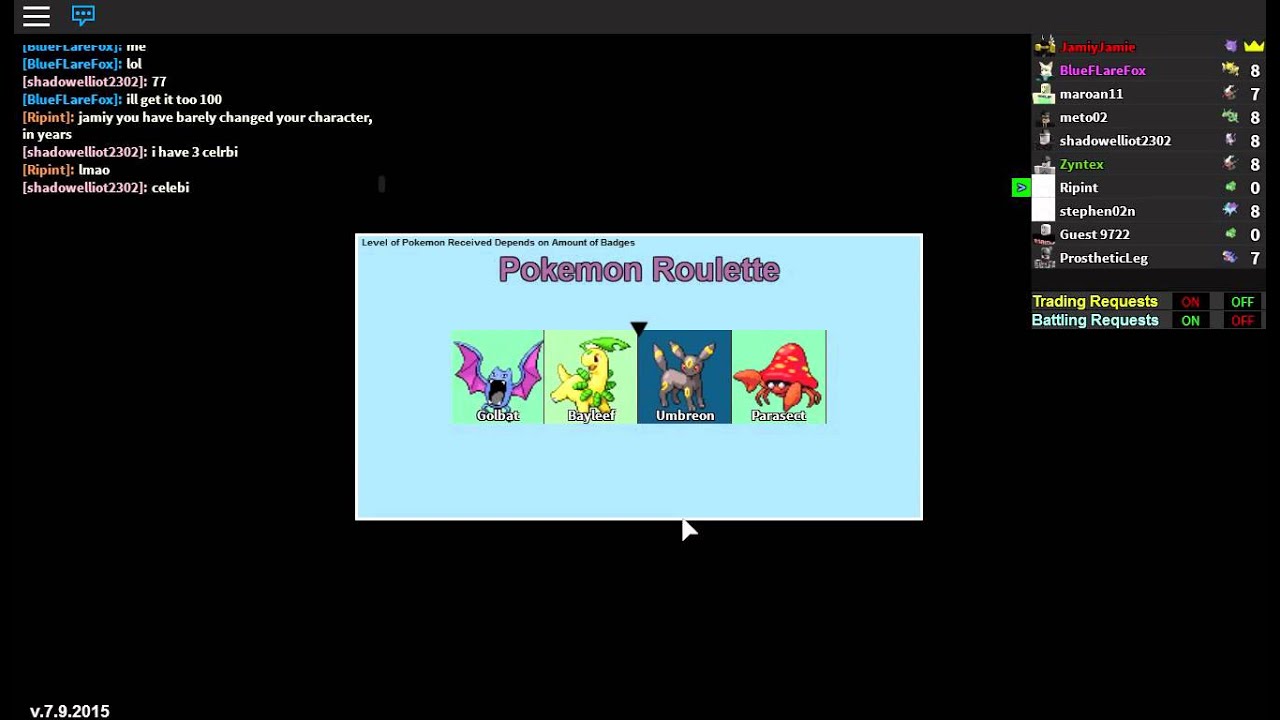Select player name Guest 9722

1094,234
